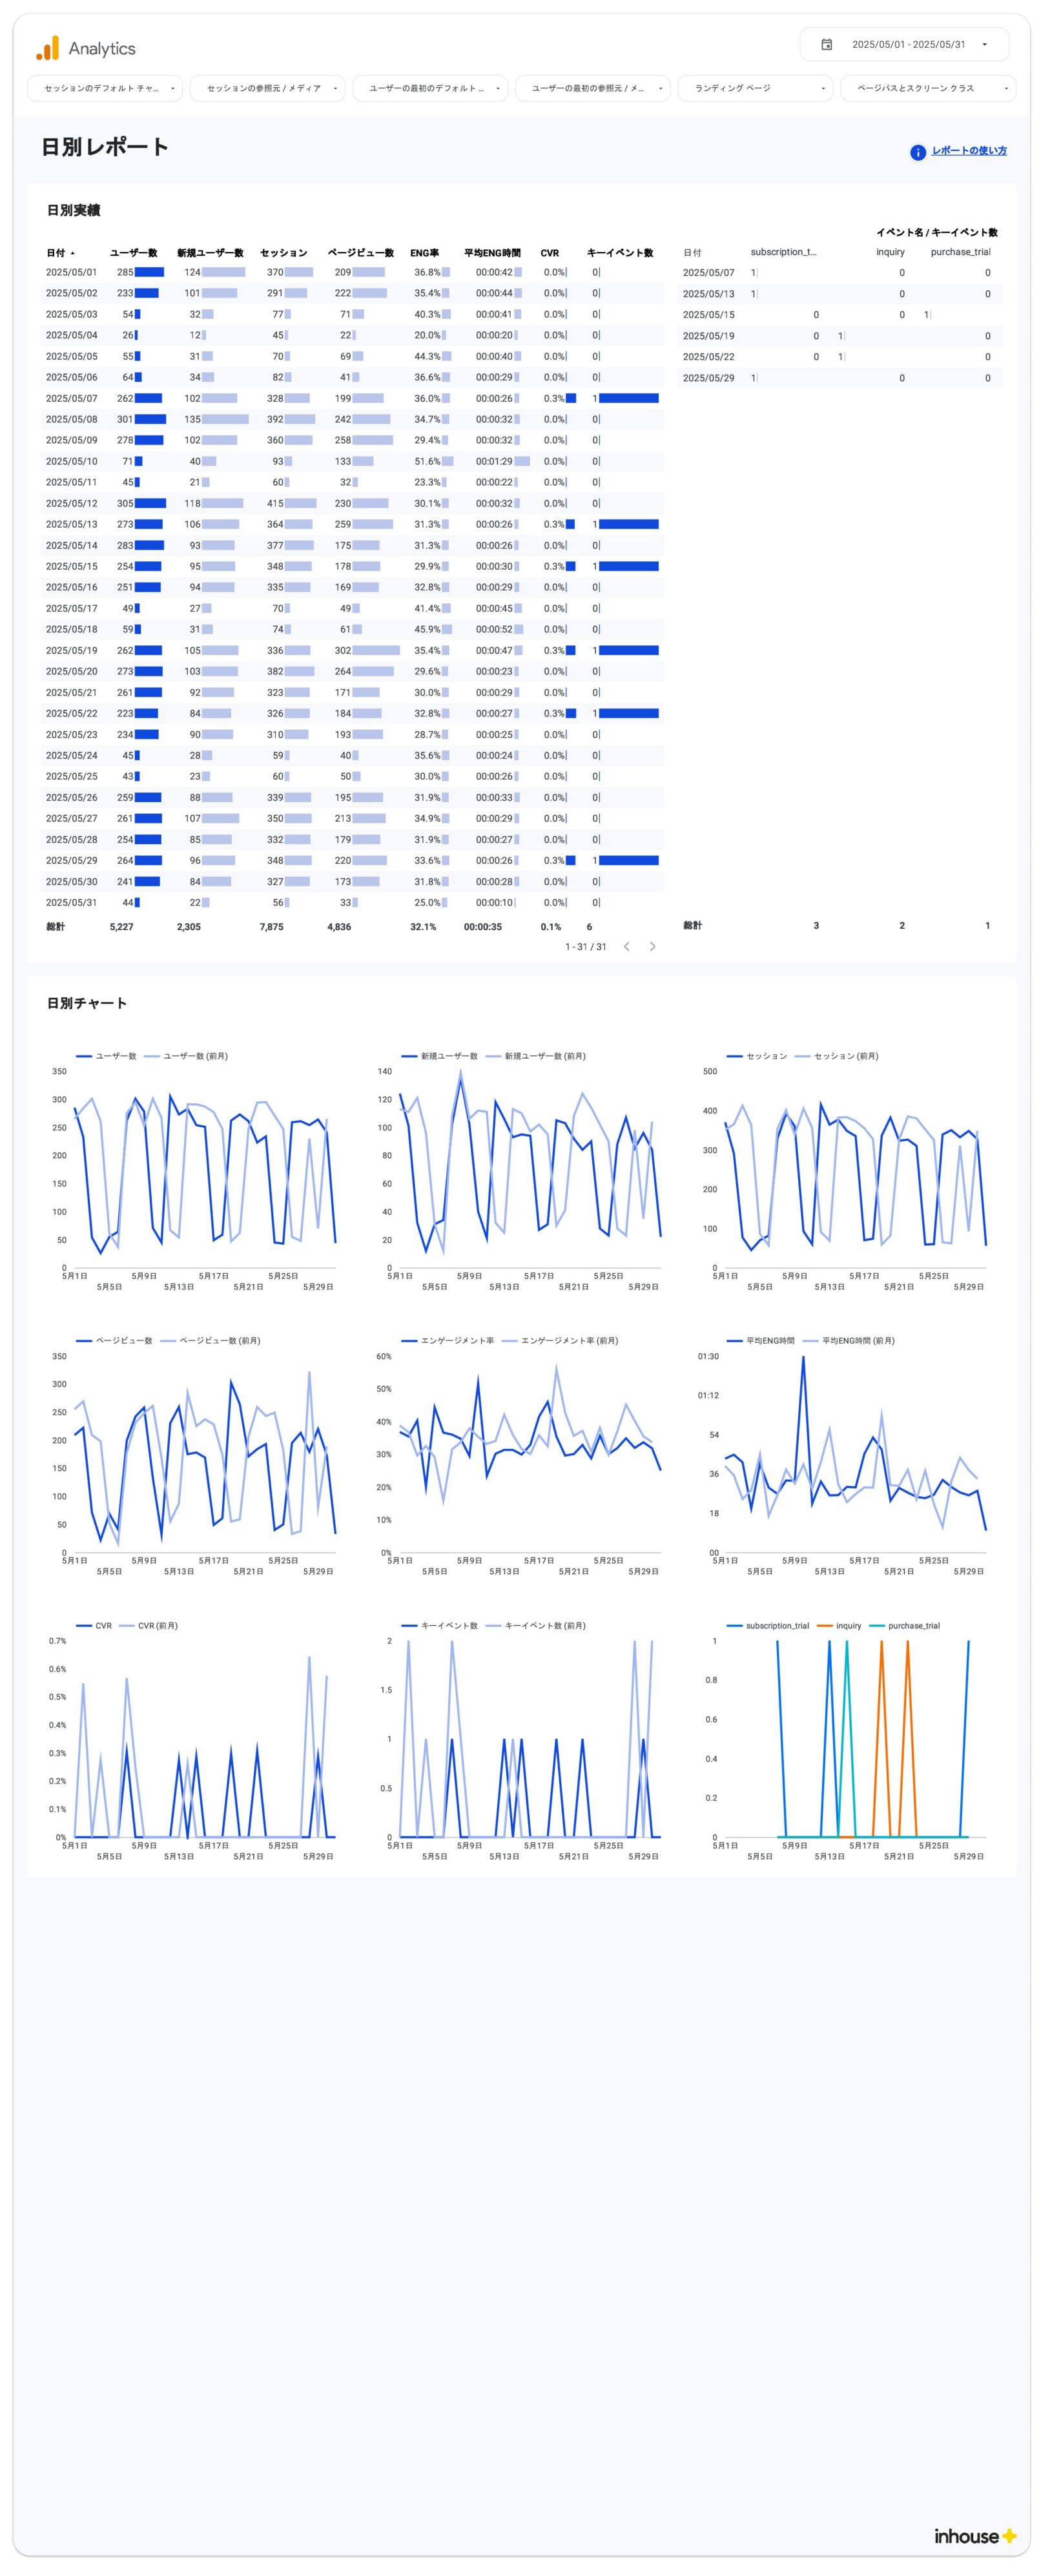Expand the ランディング ページ filter dropdown
This screenshot has width=1041, height=2576.
click(x=755, y=88)
